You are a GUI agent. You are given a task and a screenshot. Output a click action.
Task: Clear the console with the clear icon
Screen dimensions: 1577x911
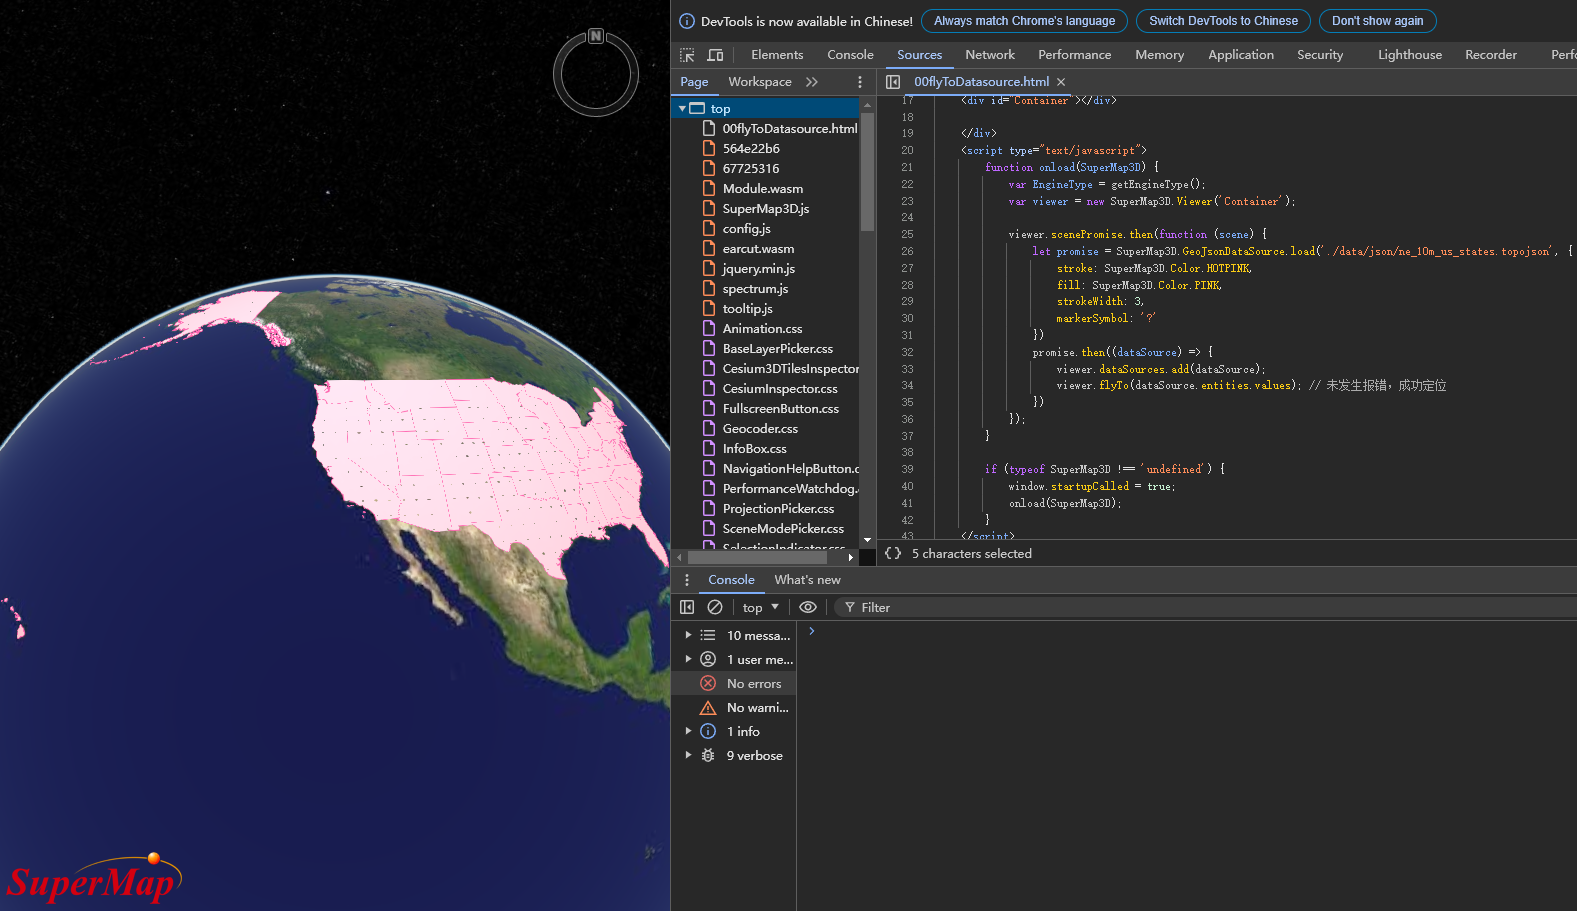(715, 607)
